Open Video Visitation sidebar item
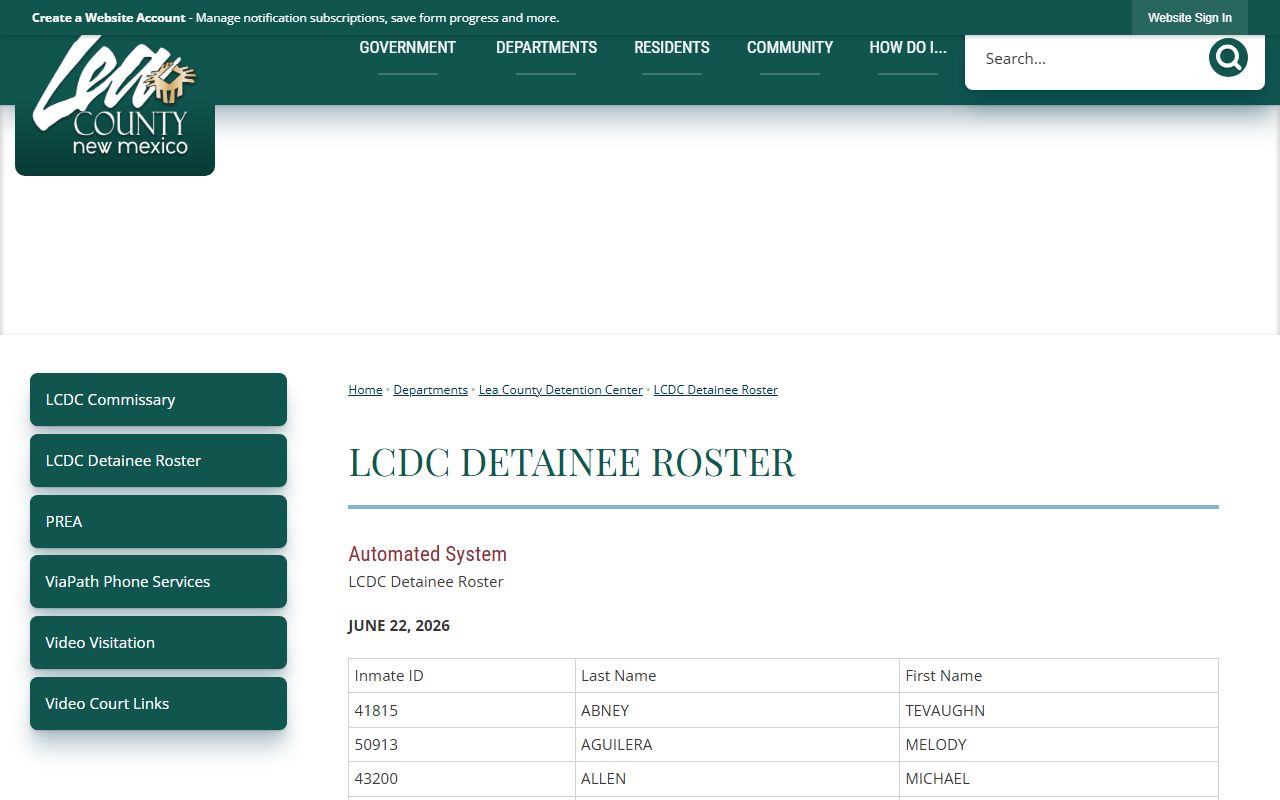Viewport: 1280px width, 800px height. (x=158, y=643)
